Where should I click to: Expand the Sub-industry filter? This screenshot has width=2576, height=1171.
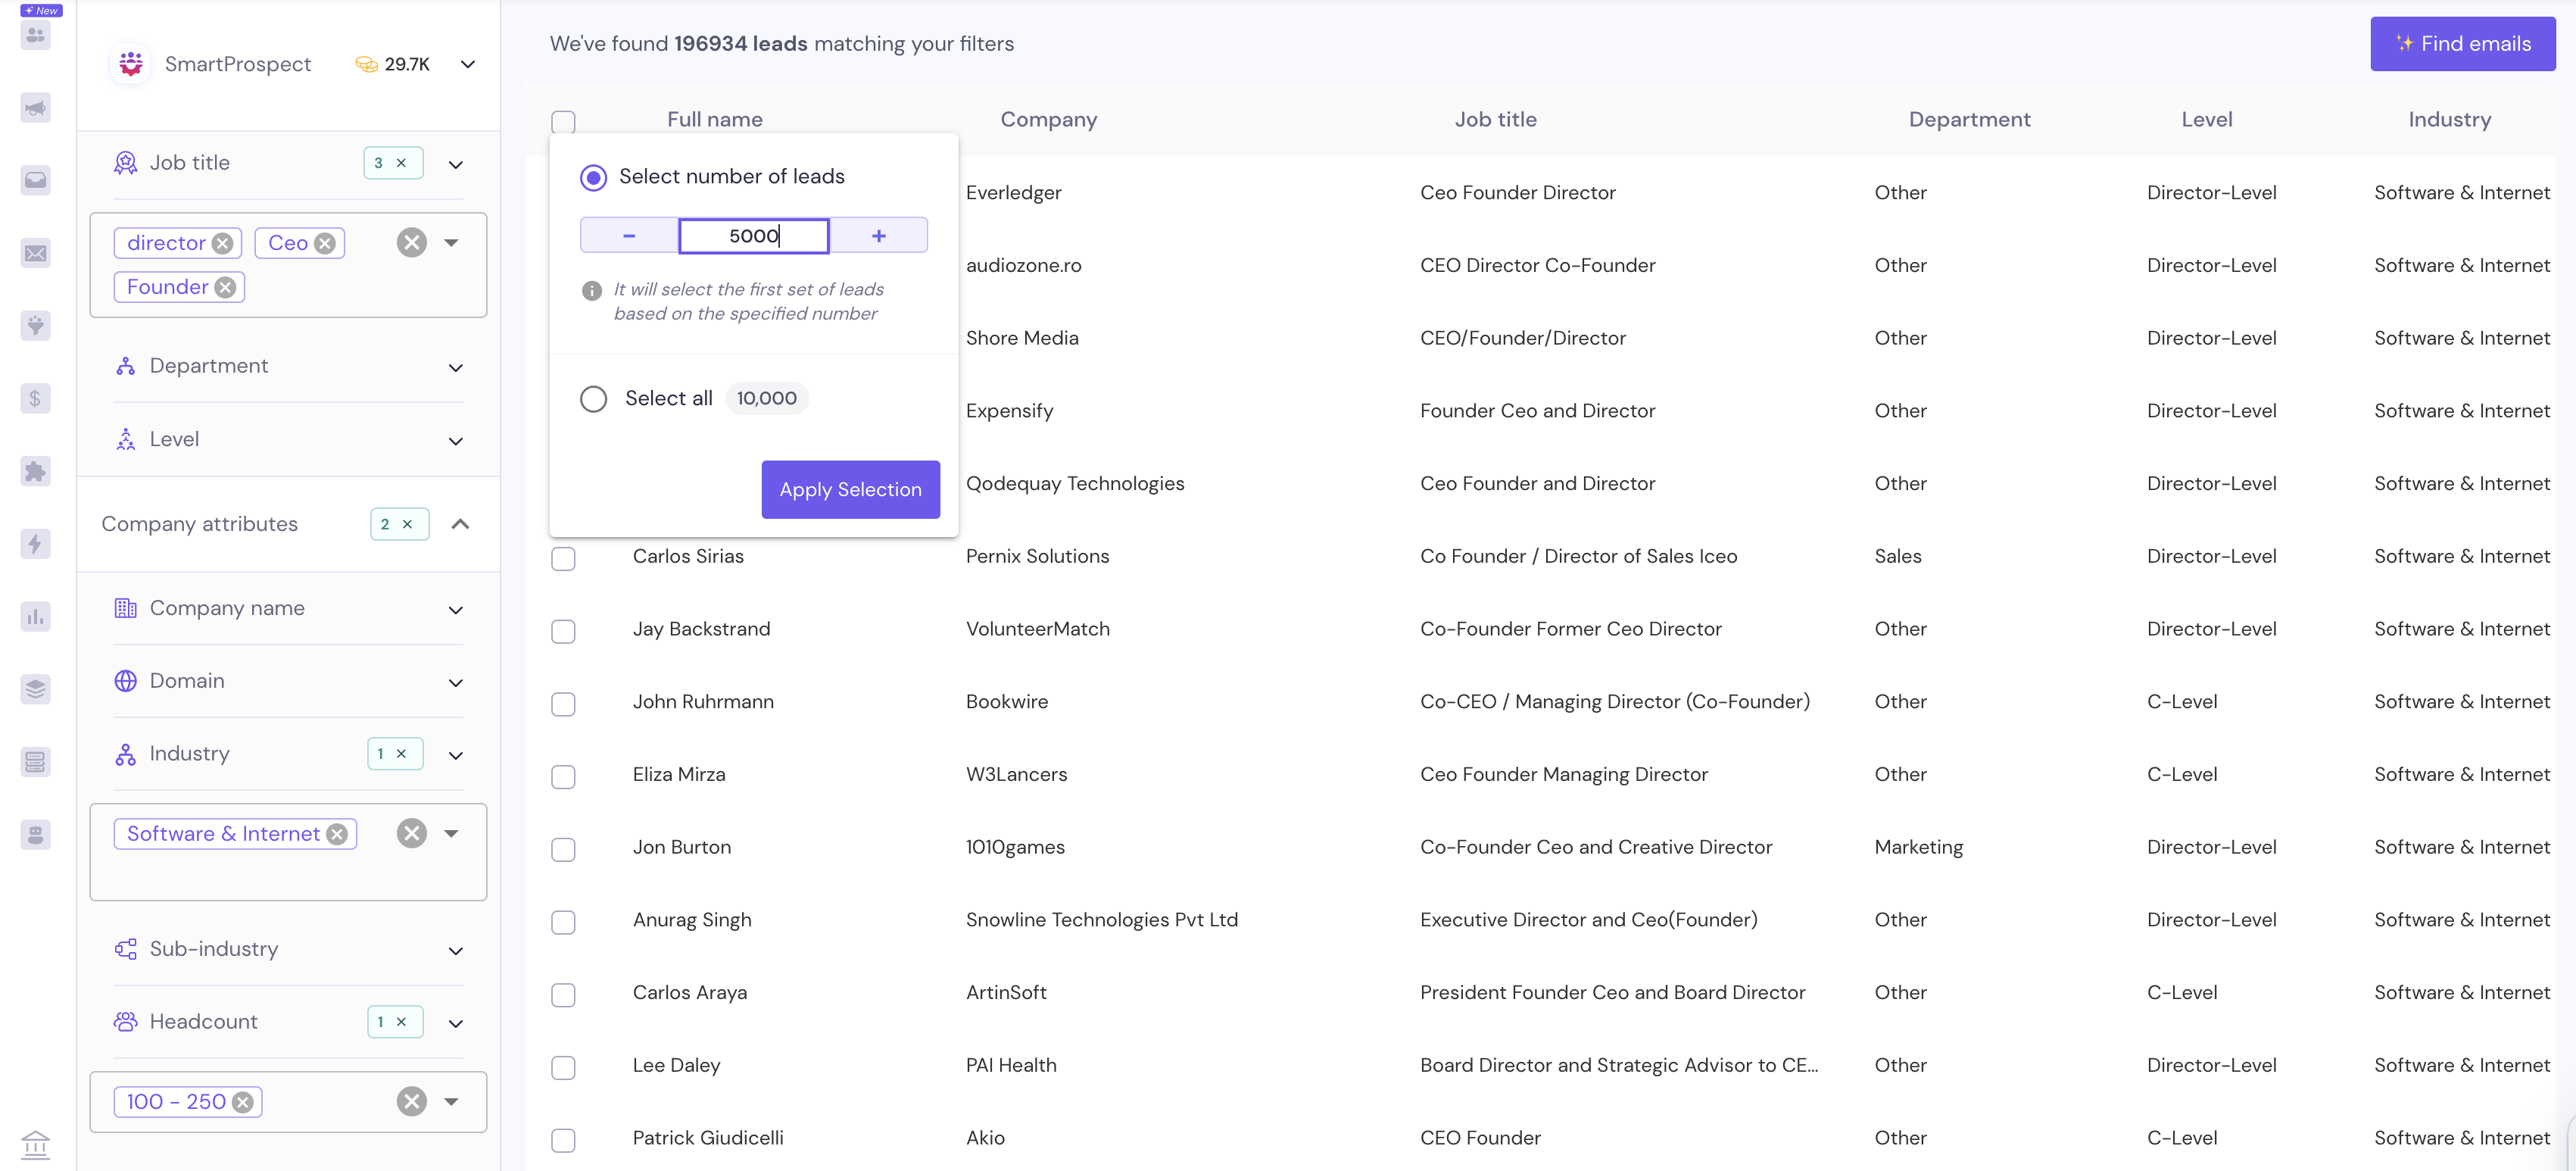pos(455,950)
